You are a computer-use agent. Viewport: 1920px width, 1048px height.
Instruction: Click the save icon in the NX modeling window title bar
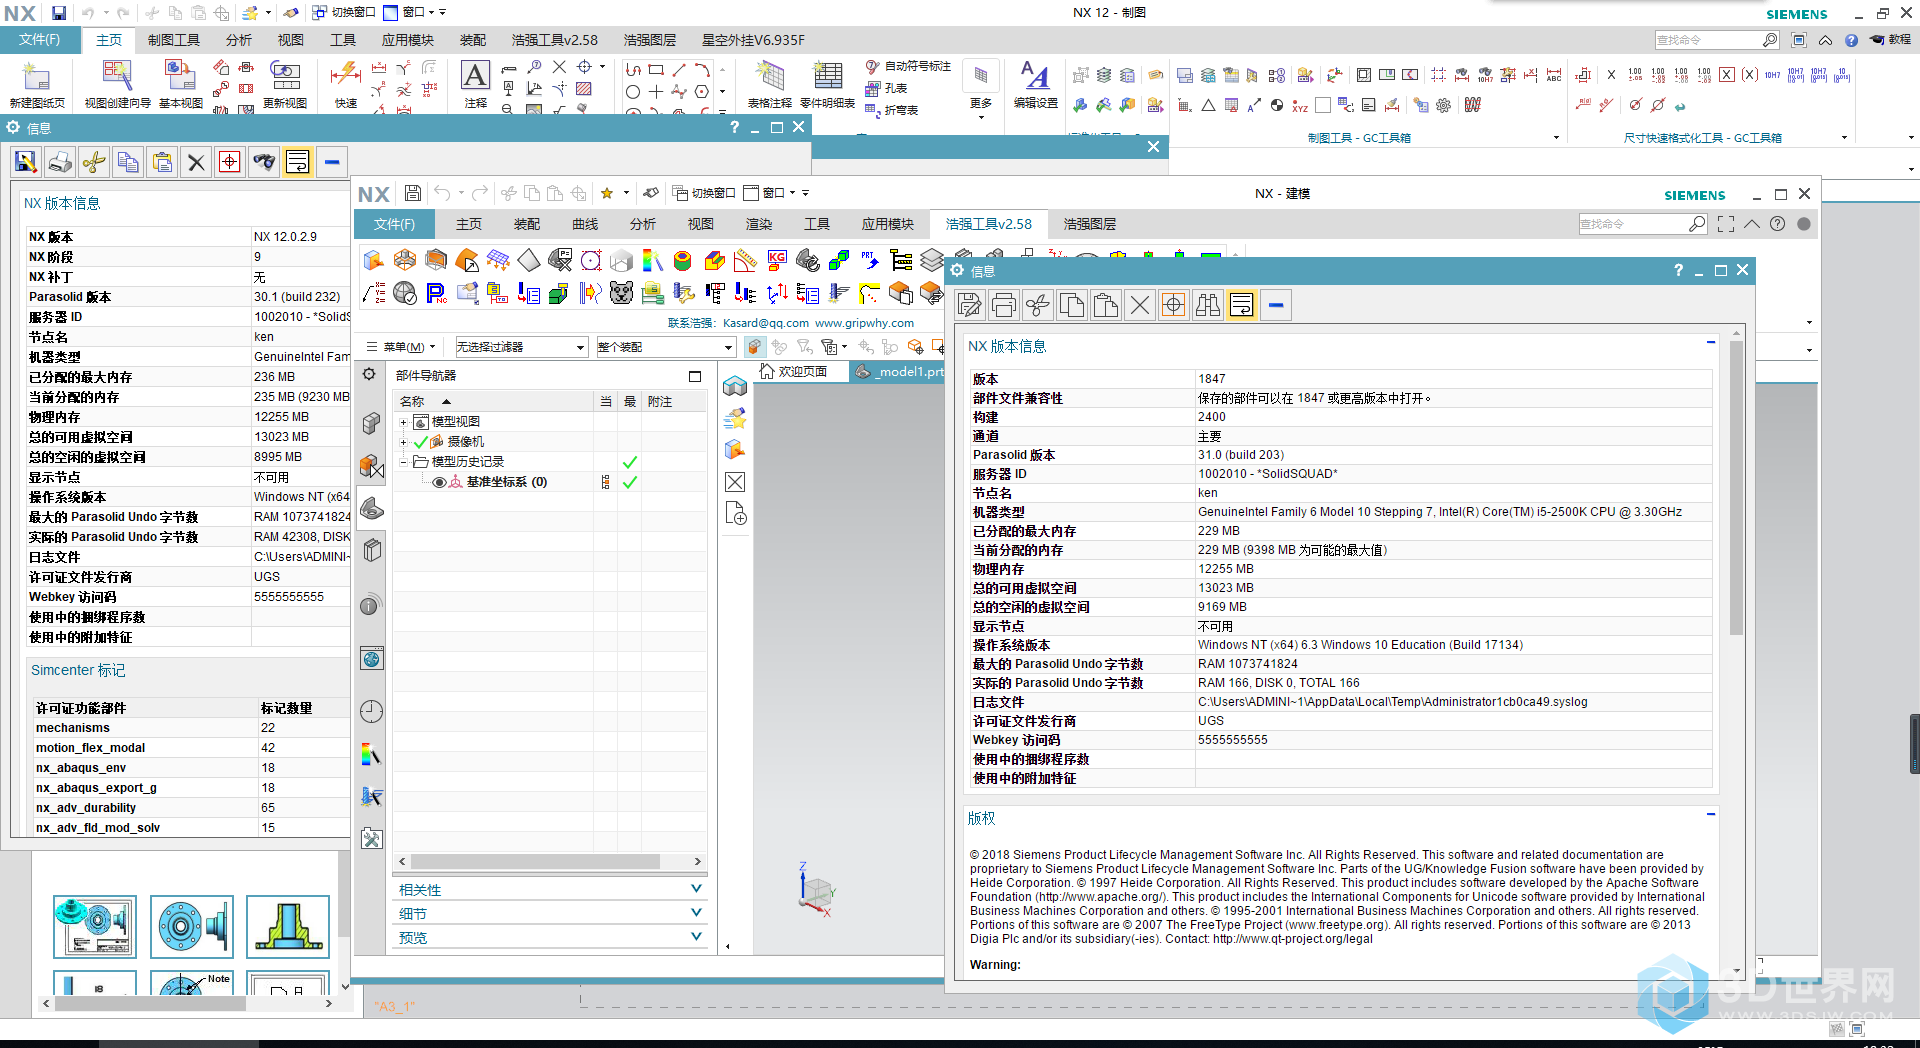click(x=413, y=193)
